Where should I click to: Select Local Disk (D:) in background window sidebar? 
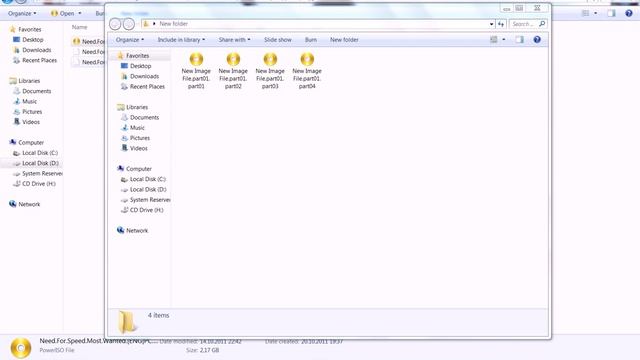pos(36,163)
